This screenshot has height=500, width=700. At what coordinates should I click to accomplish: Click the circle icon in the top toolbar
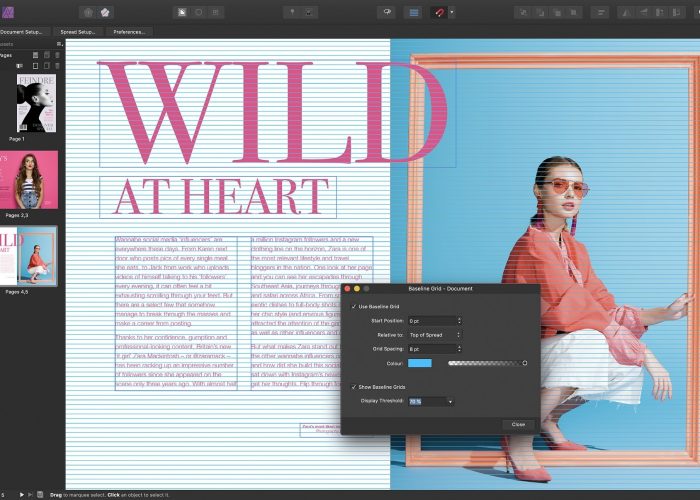click(199, 12)
